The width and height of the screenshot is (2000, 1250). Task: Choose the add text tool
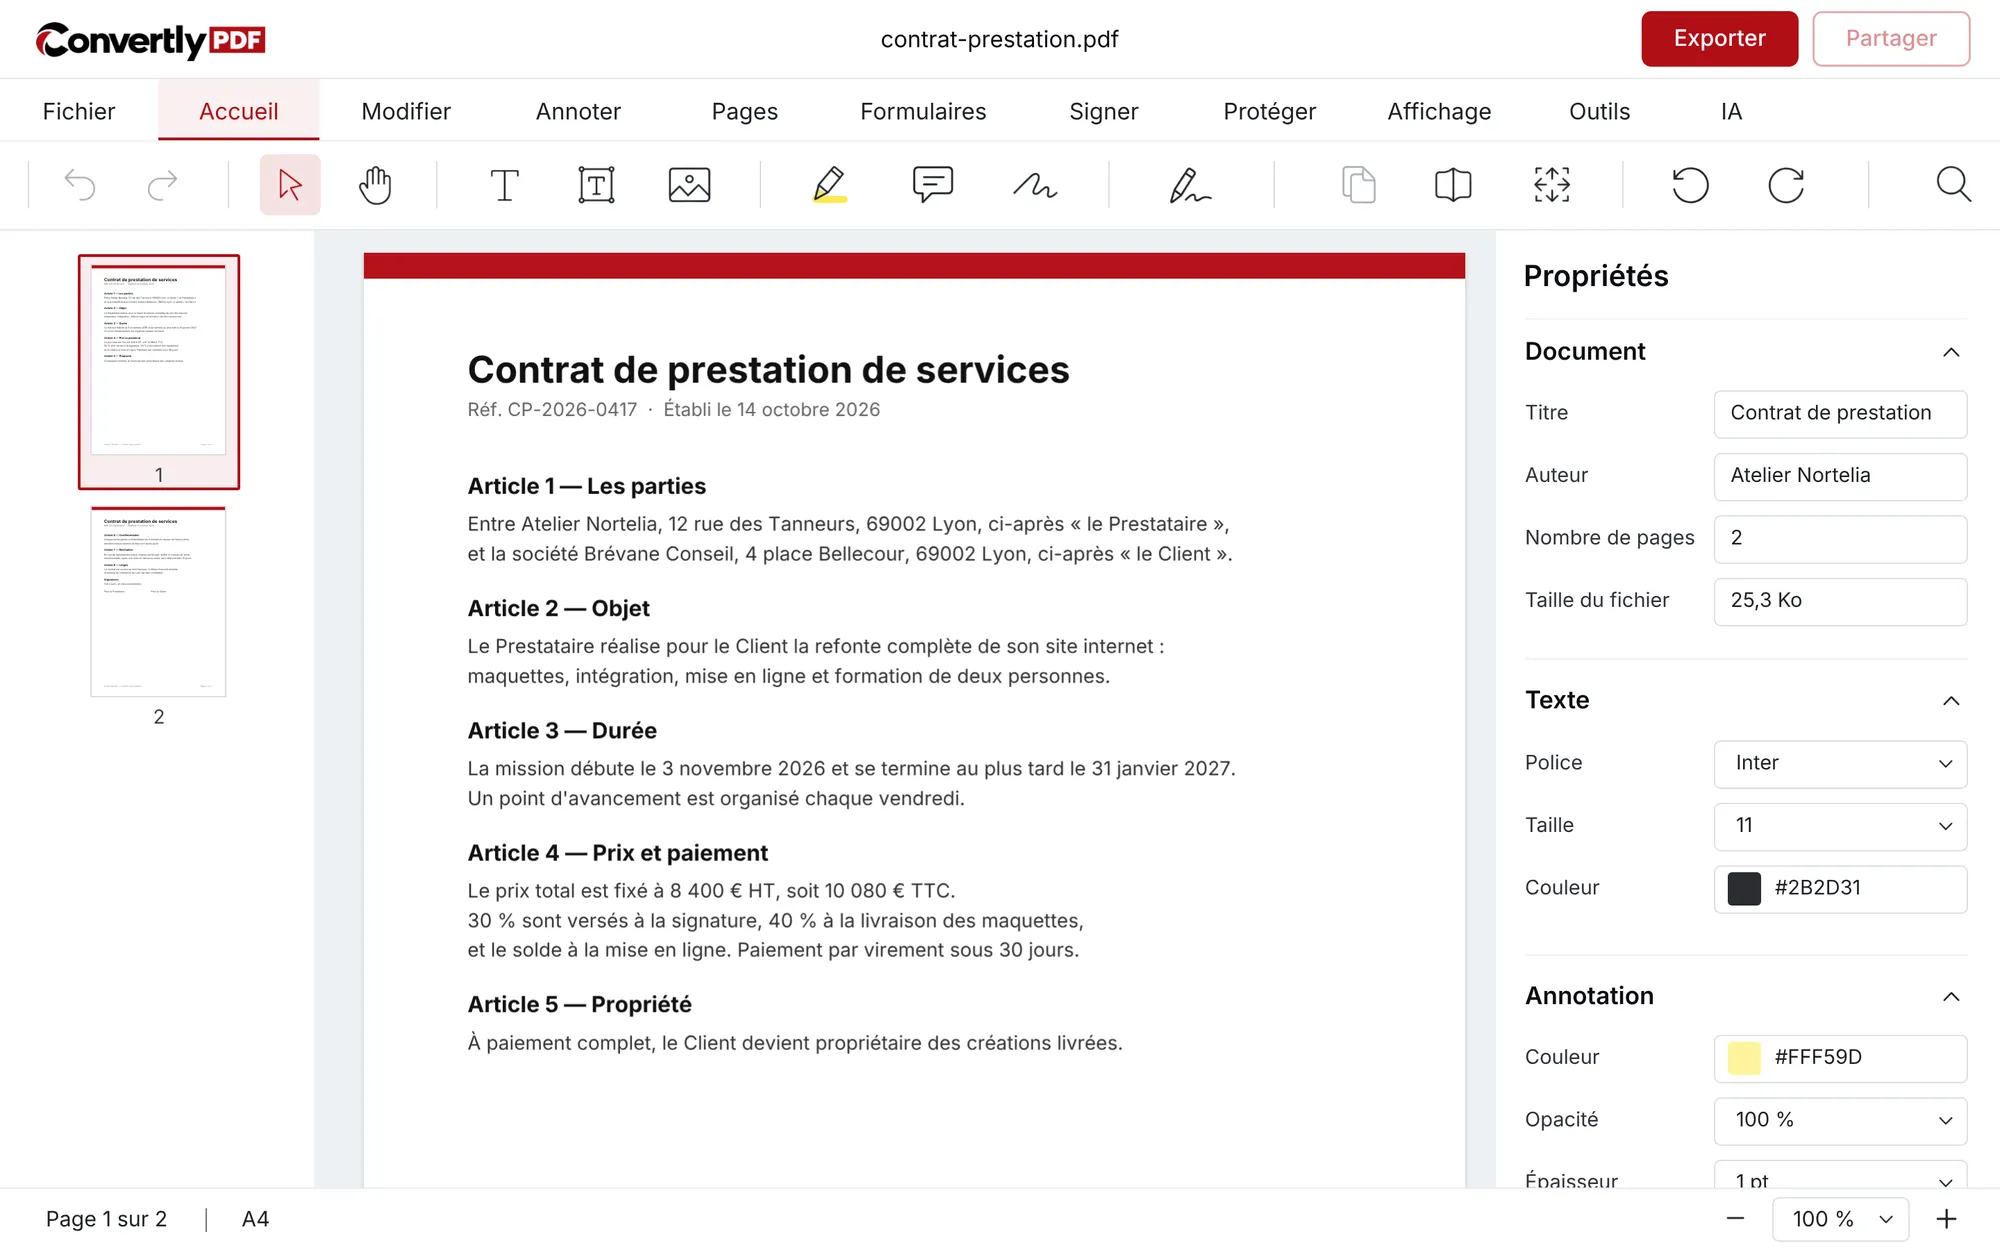point(504,185)
